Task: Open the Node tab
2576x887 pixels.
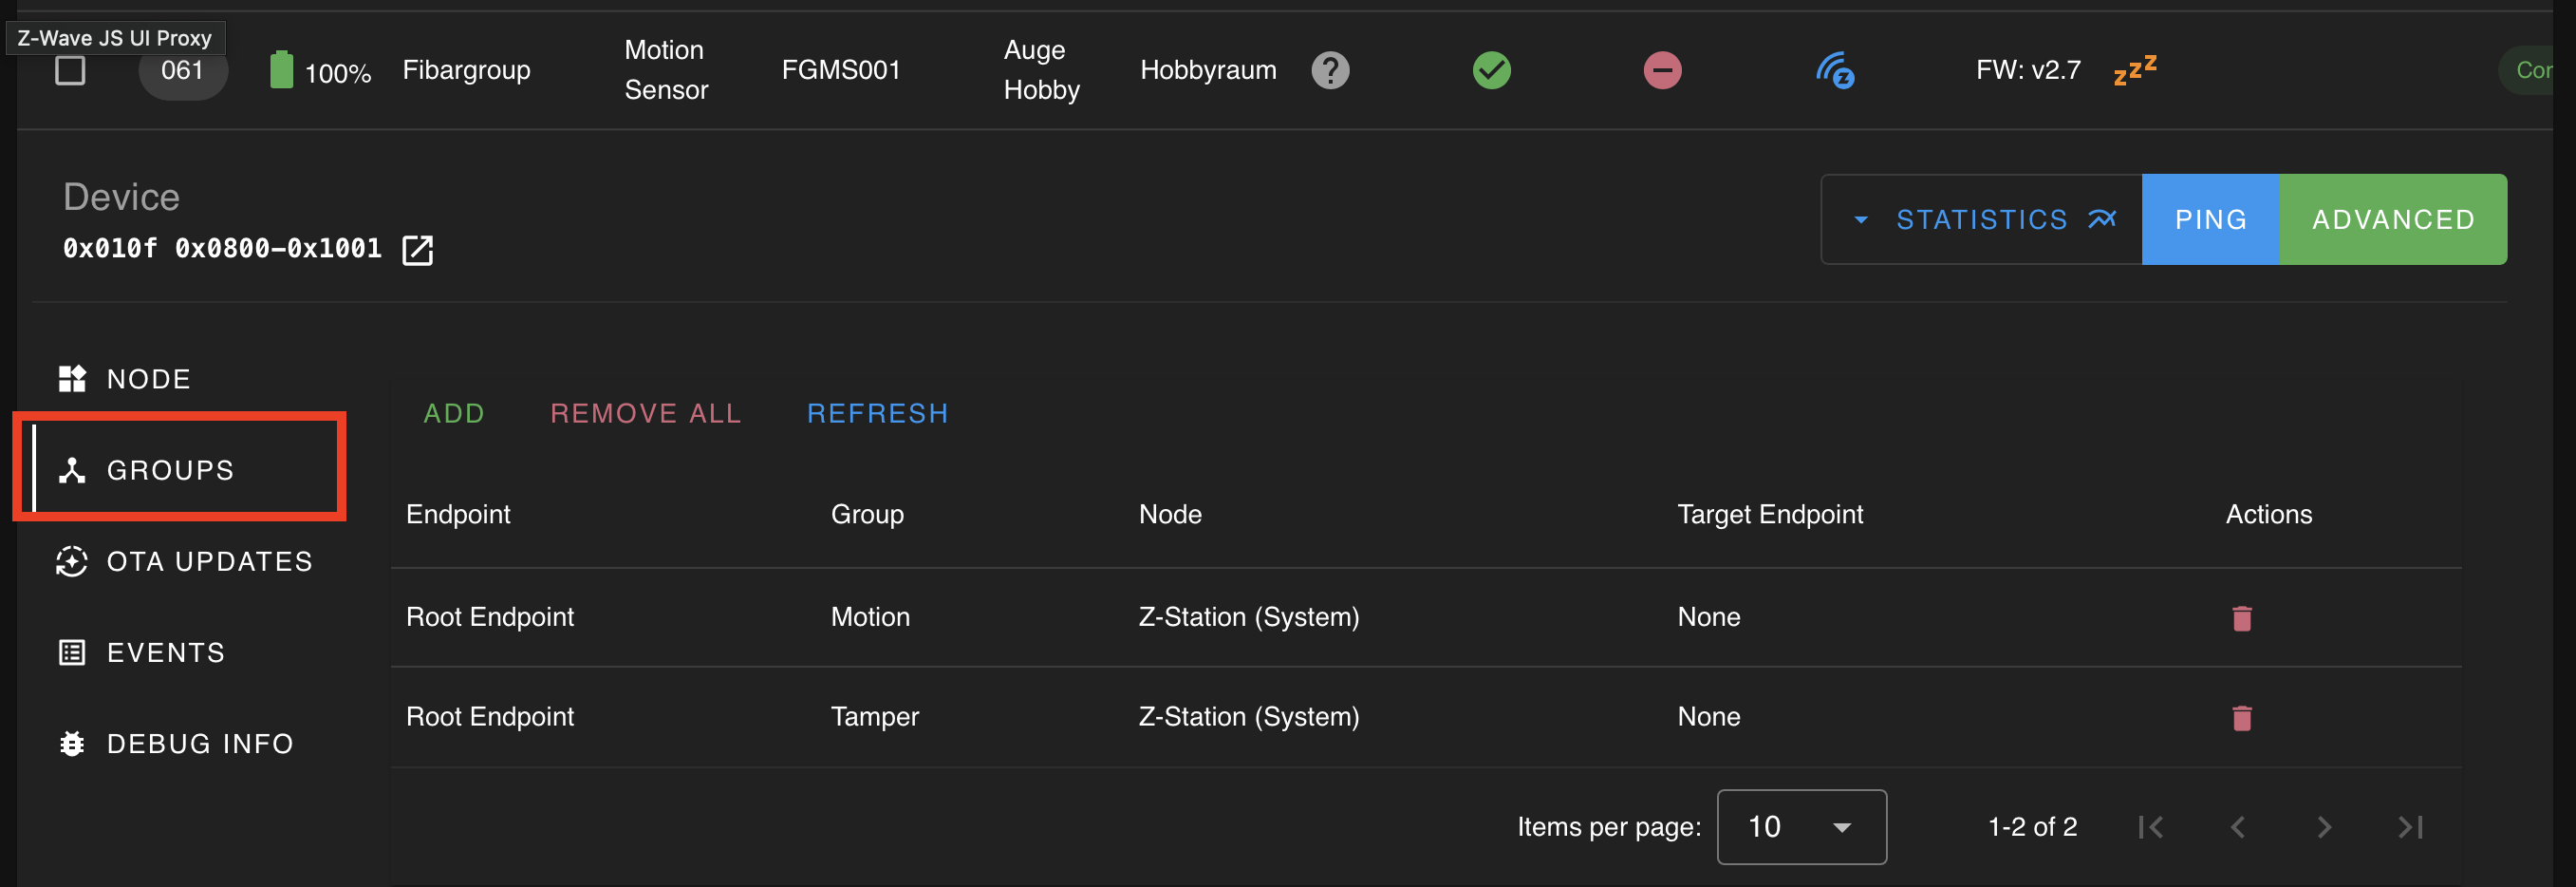Action: (148, 379)
